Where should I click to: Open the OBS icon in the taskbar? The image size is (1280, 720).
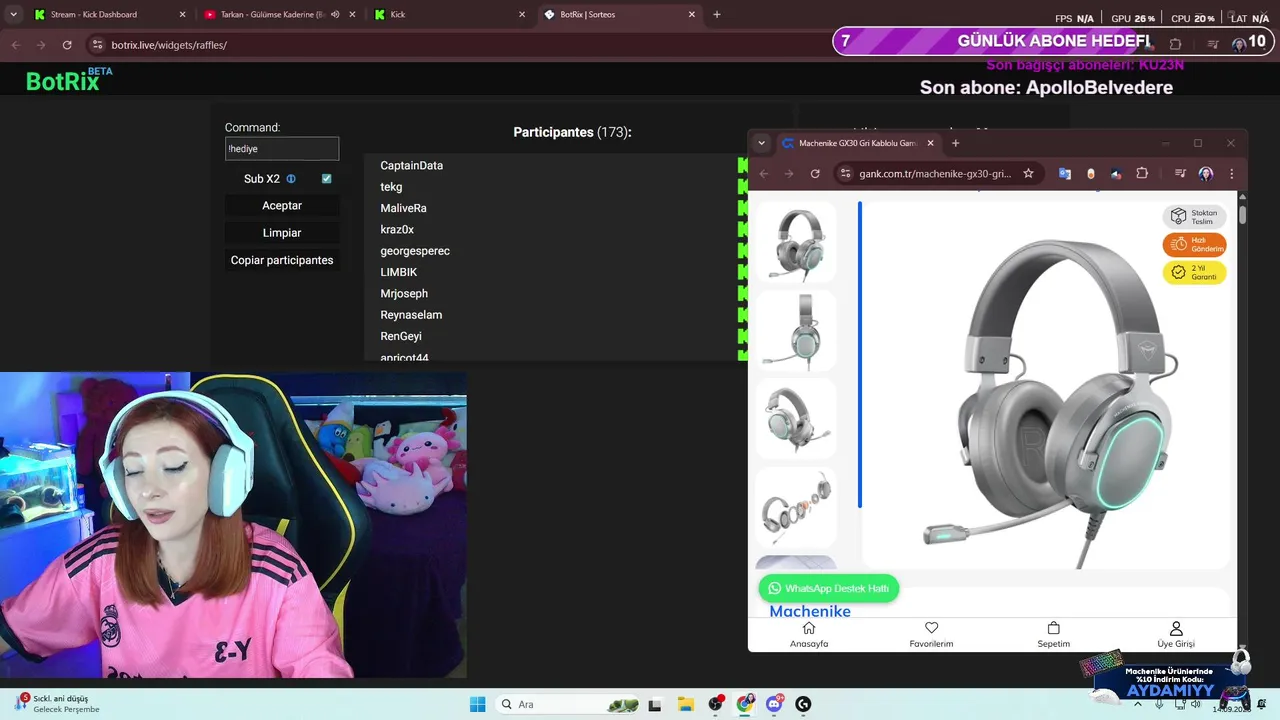[x=716, y=704]
